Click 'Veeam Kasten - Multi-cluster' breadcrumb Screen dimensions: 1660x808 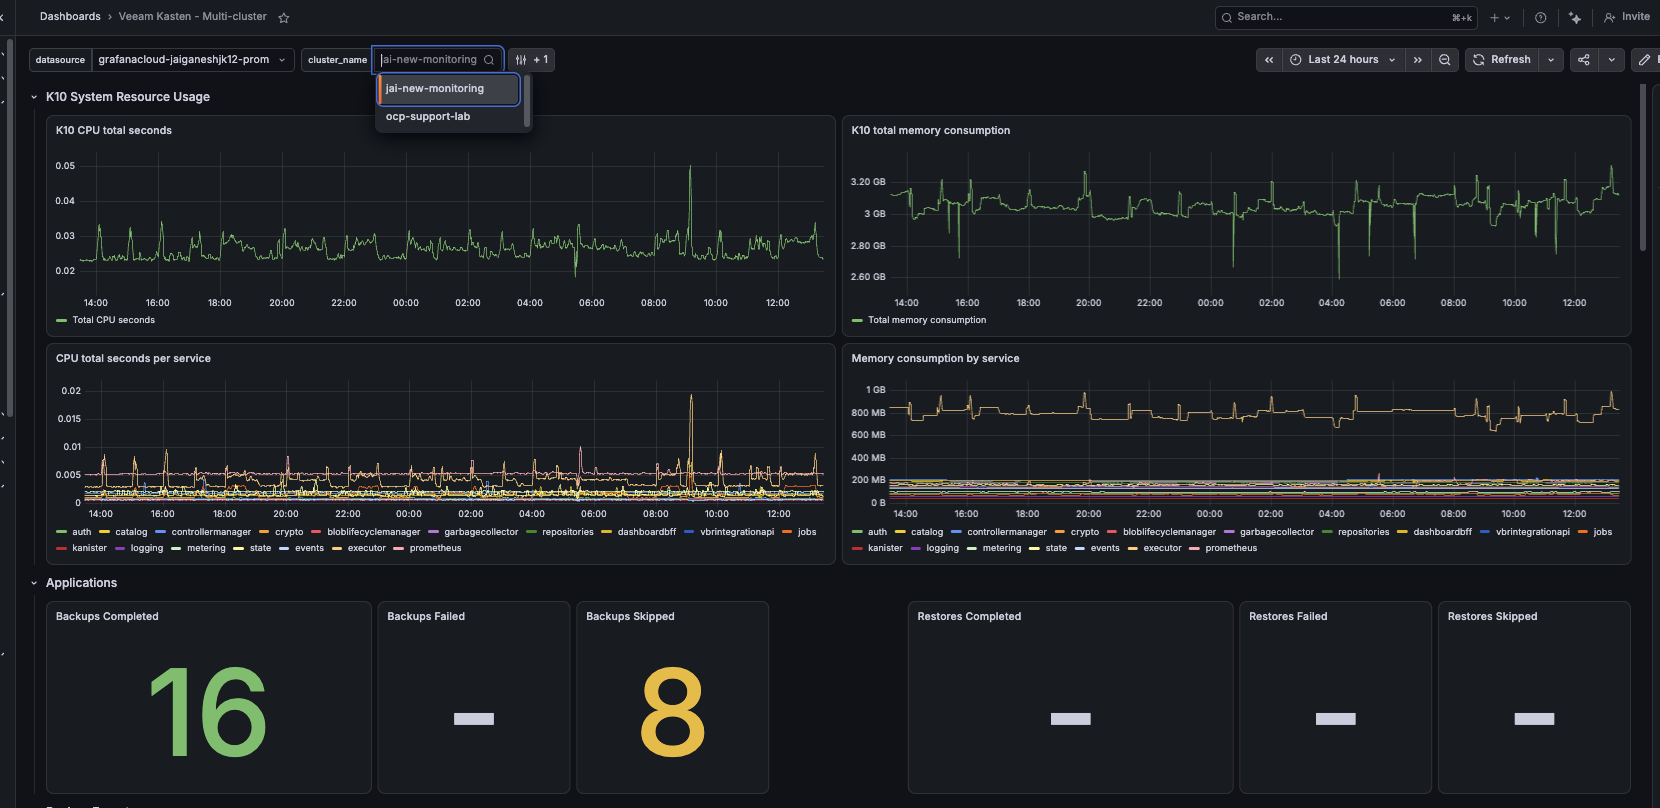(x=193, y=17)
